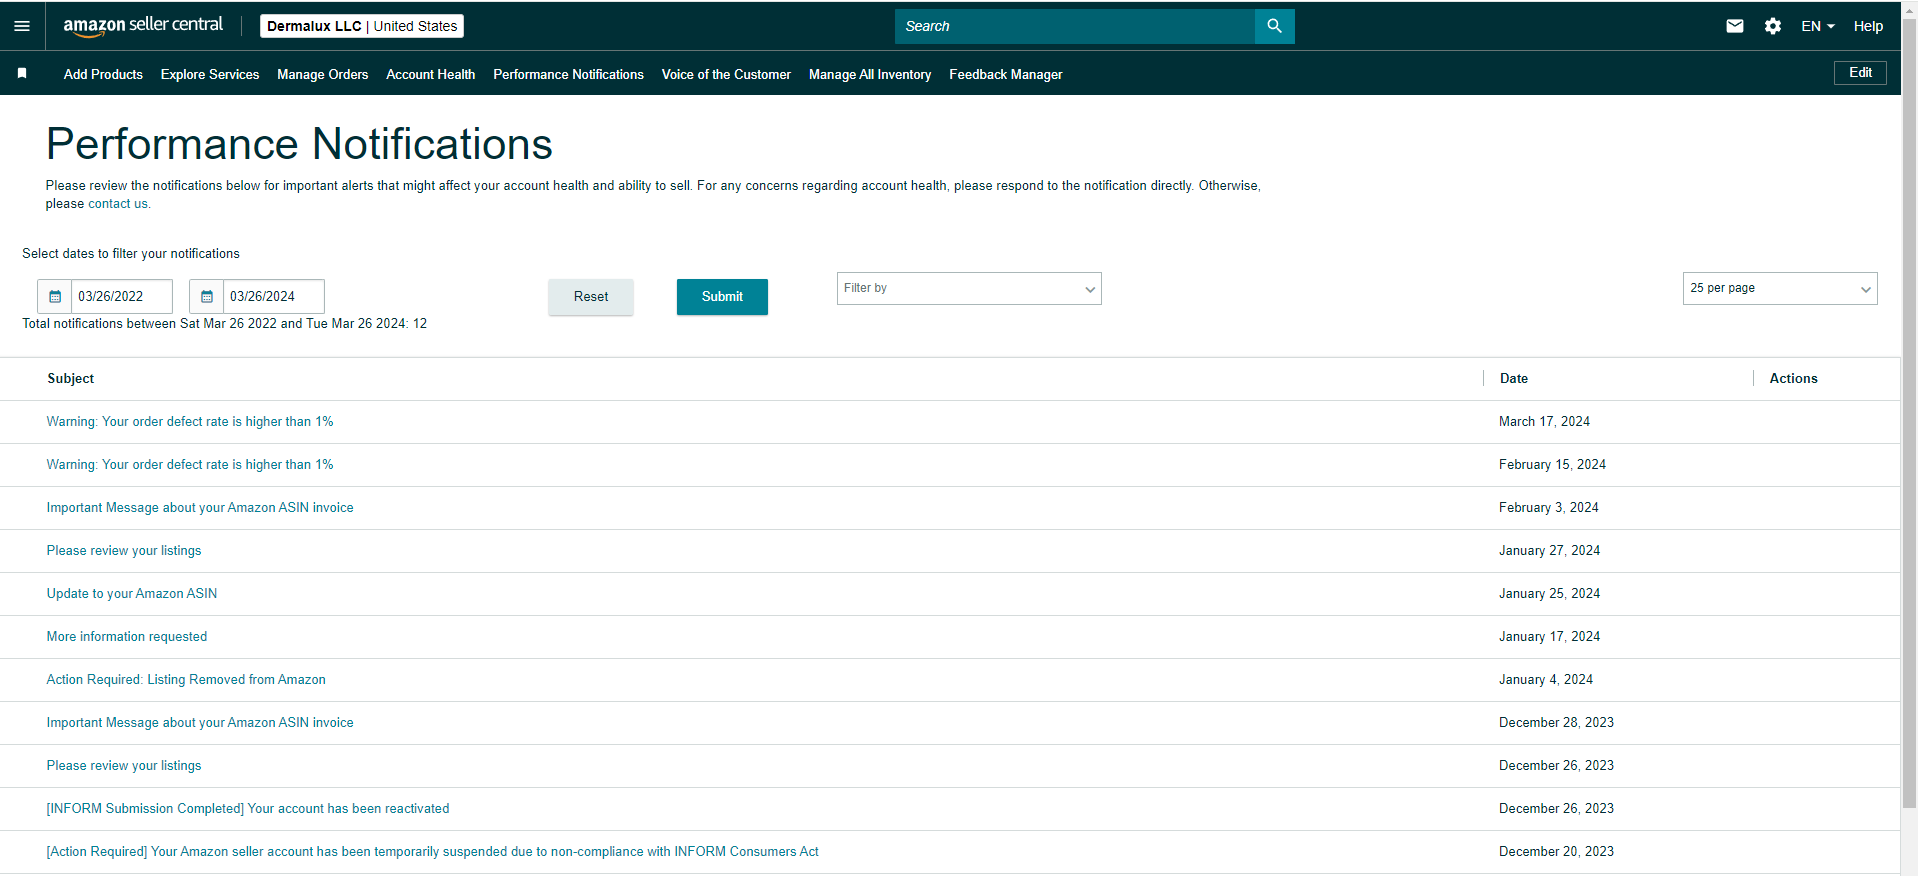Click the Amazon Seller Central logo
This screenshot has width=1918, height=876.
click(143, 26)
